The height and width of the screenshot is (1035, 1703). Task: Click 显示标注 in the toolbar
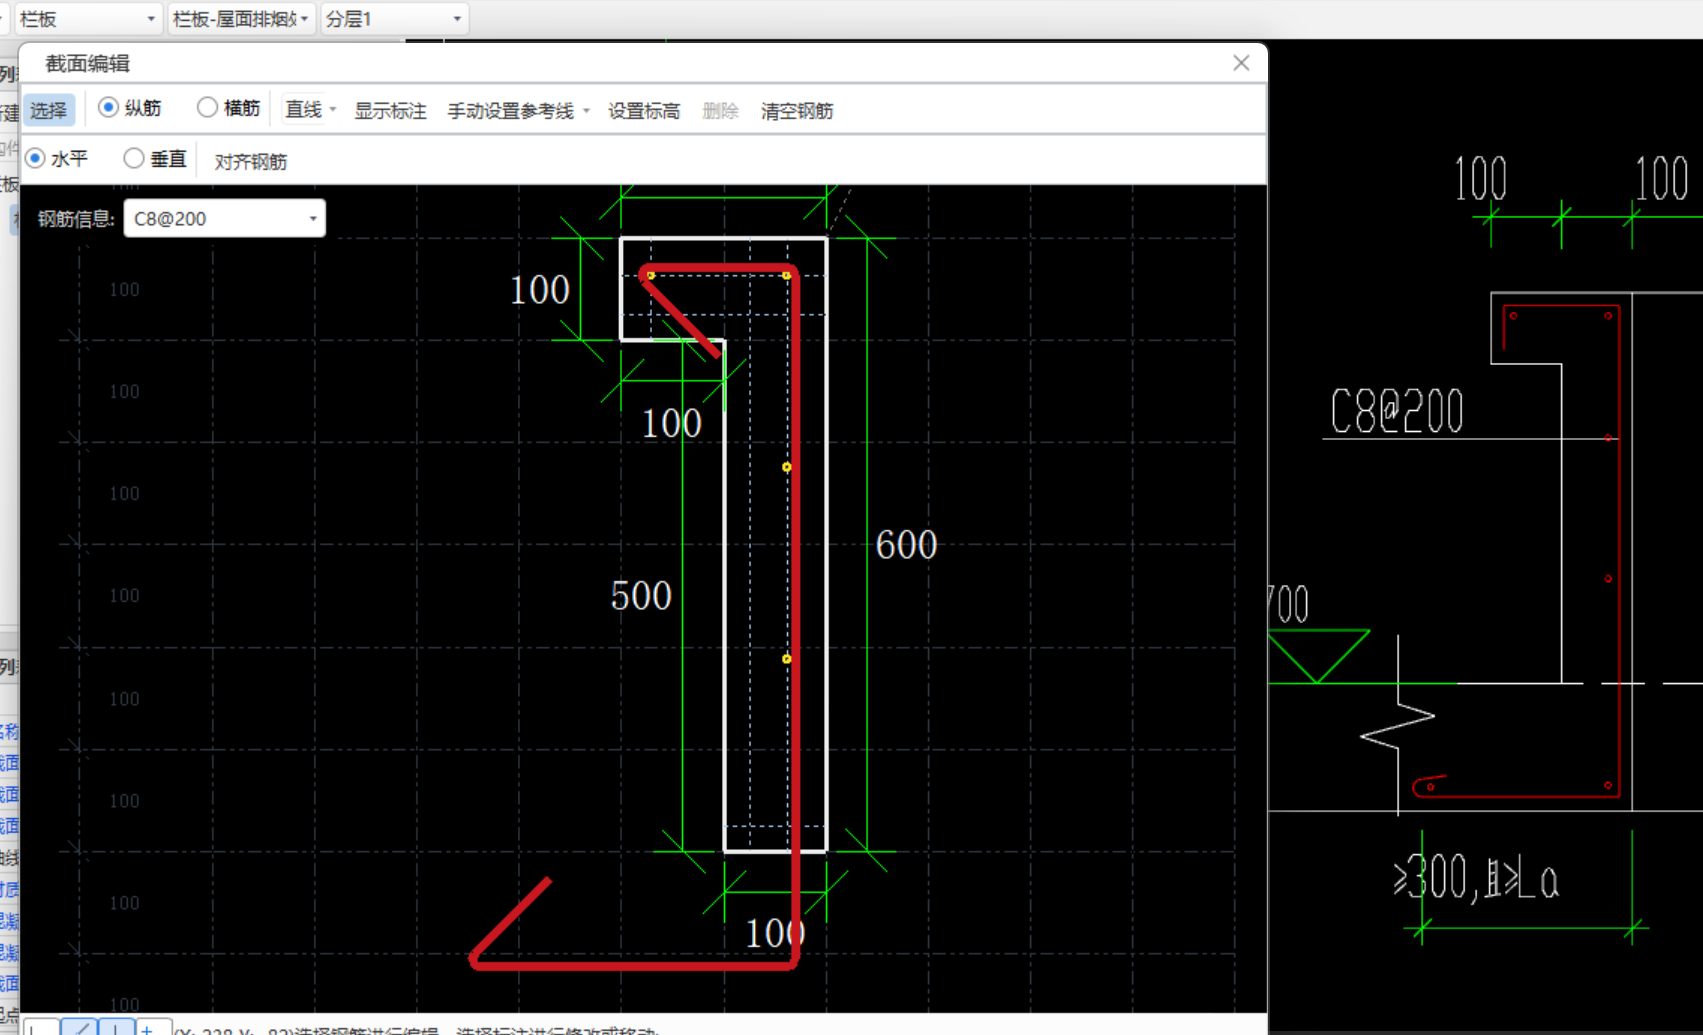click(x=390, y=111)
